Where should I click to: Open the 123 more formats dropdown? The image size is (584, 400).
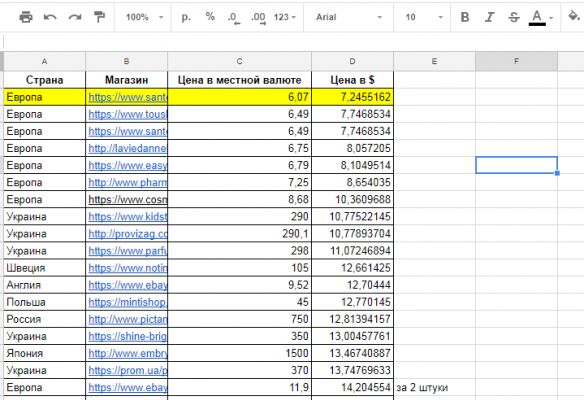[x=285, y=17]
